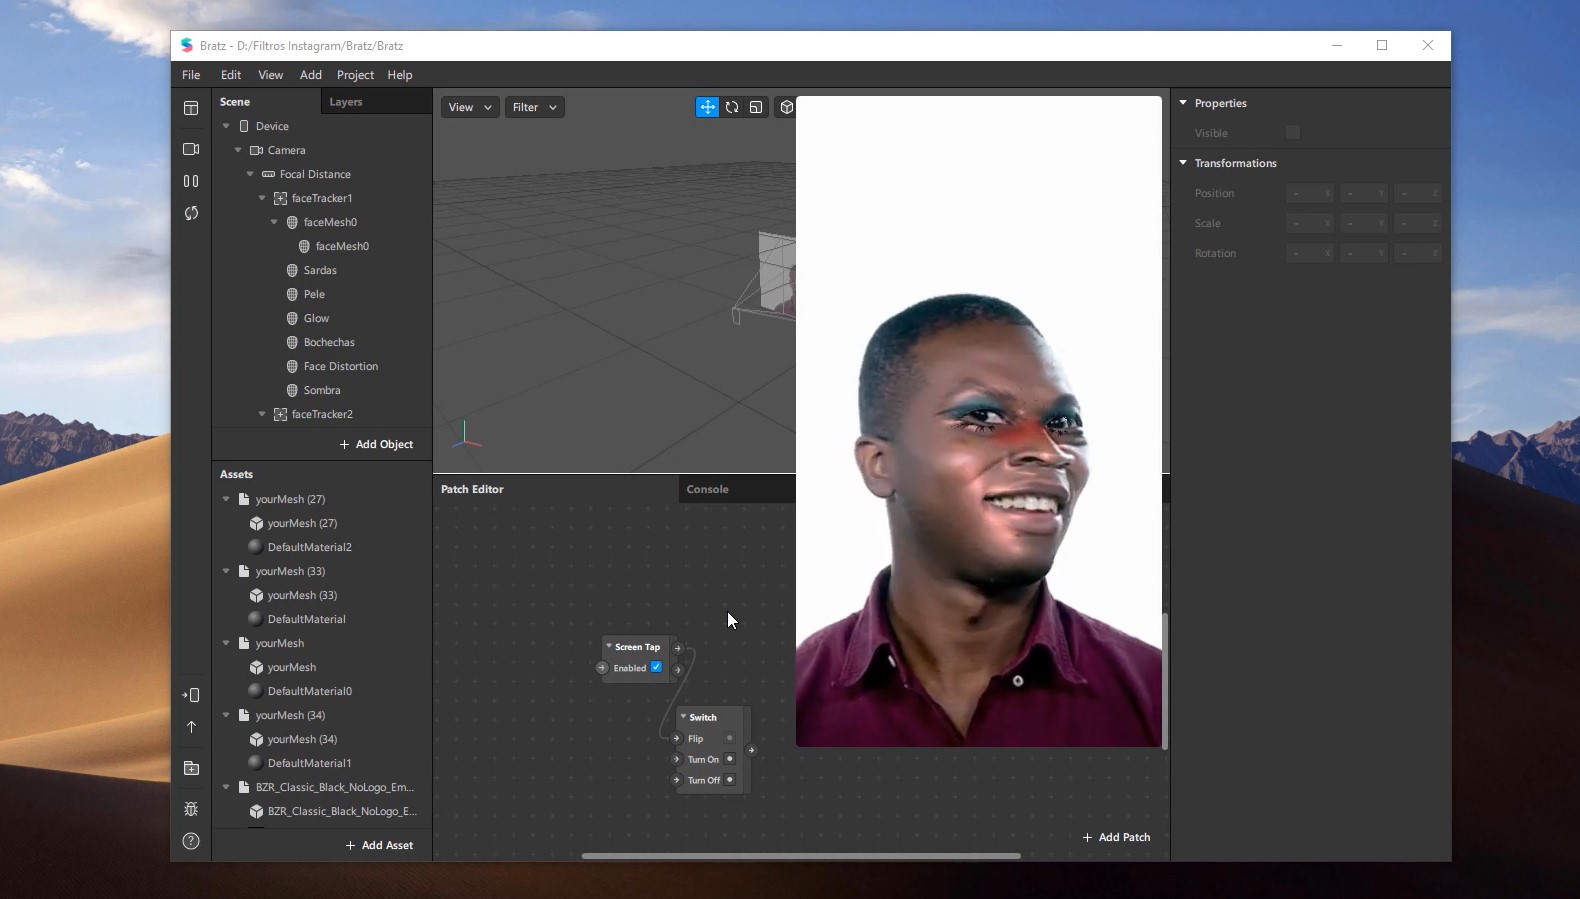
Task: Switch to the Layers tab
Action: (x=346, y=102)
